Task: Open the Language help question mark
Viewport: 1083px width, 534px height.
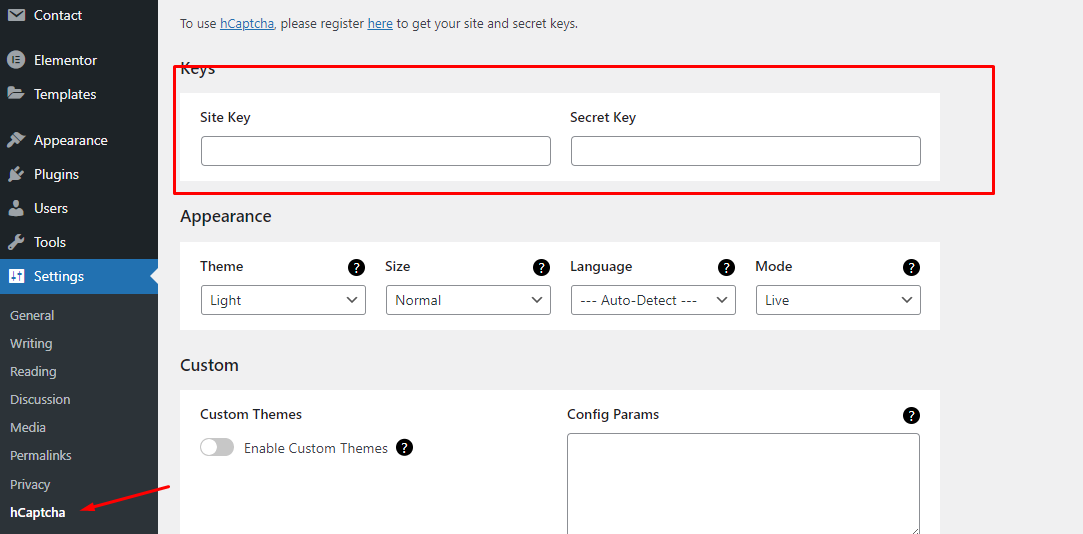Action: click(x=726, y=267)
